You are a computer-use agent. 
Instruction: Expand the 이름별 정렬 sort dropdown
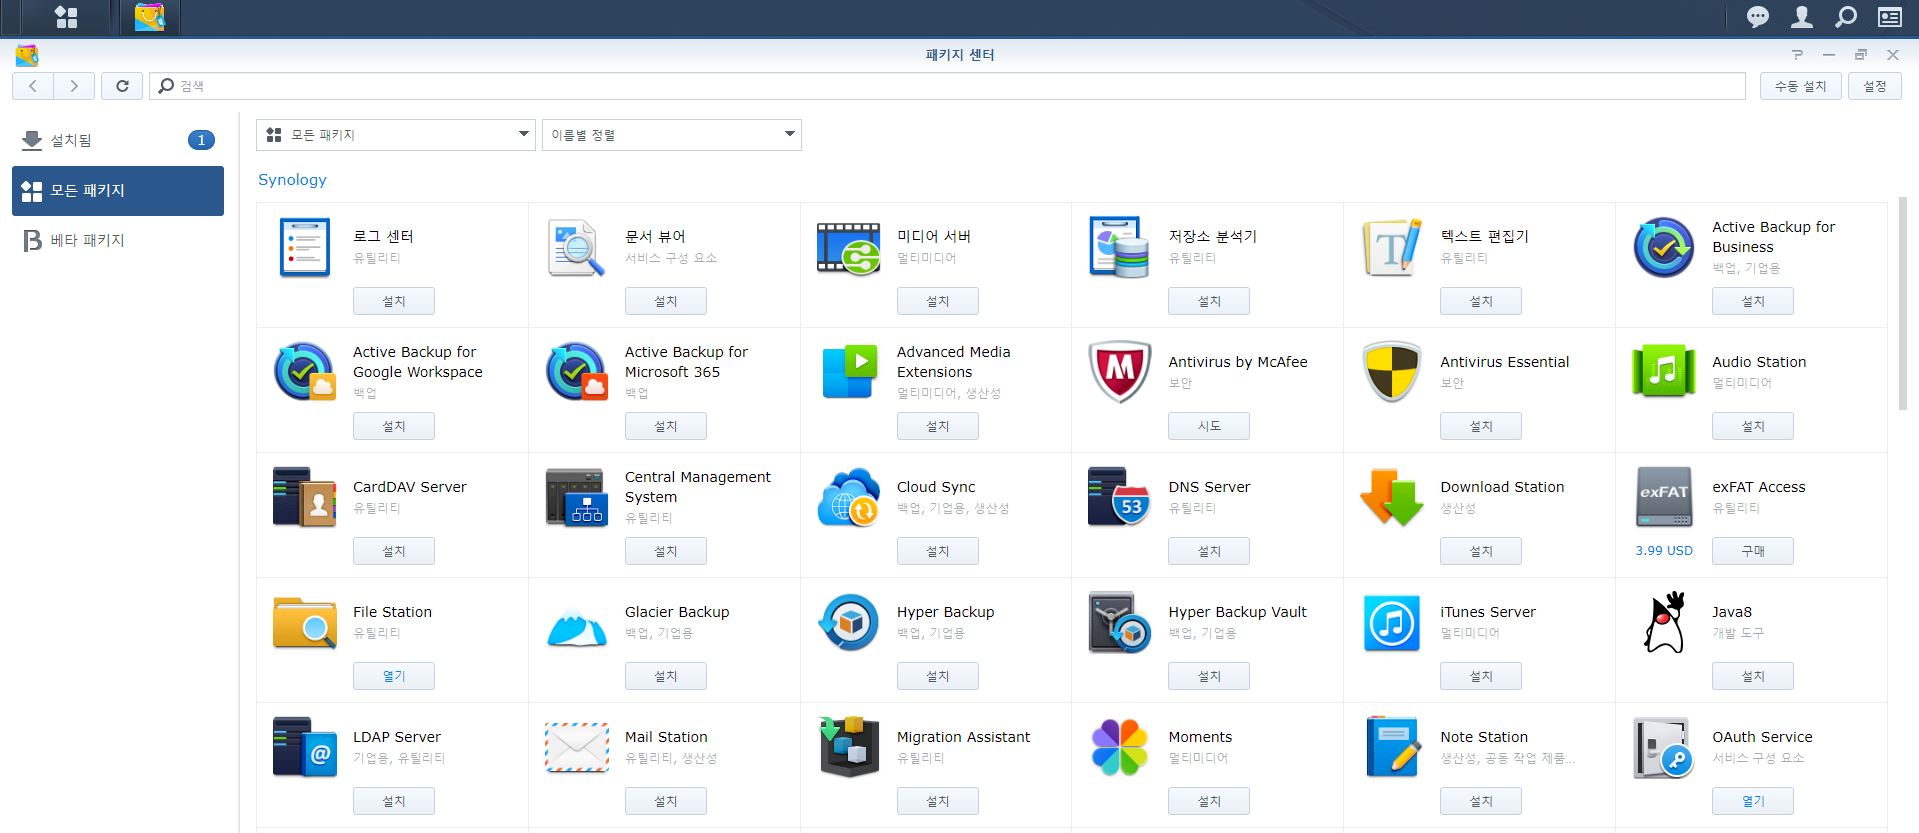point(672,135)
